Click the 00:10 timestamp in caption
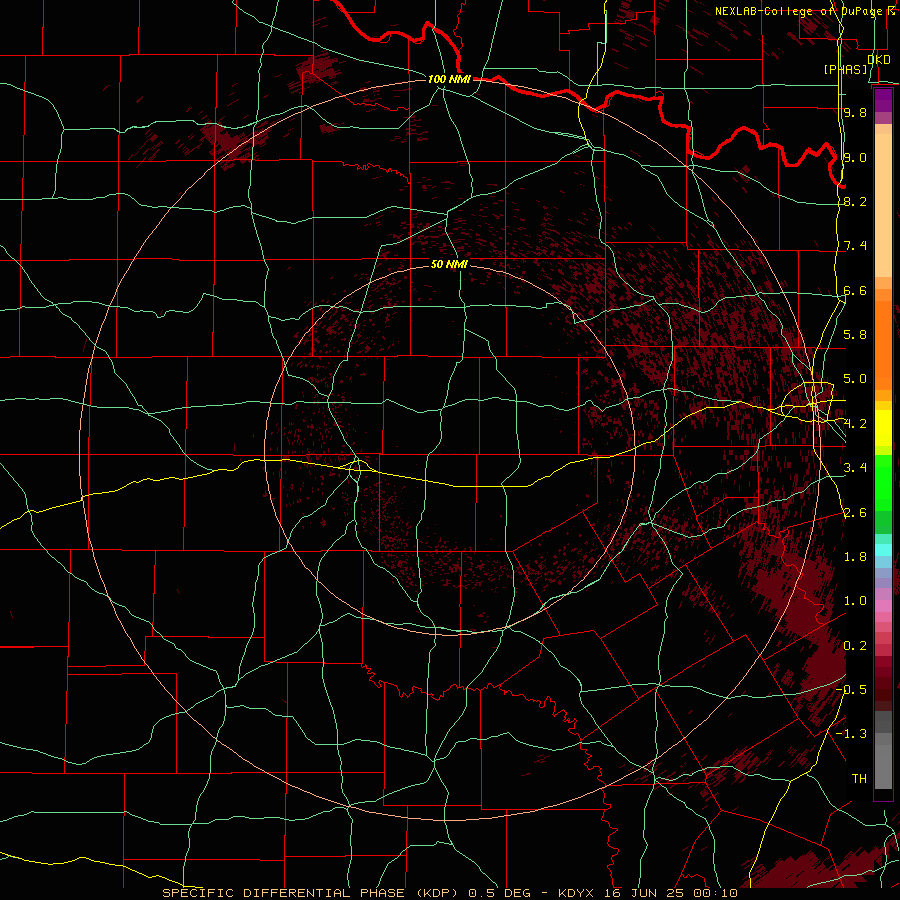Image resolution: width=900 pixels, height=900 pixels. [x=715, y=893]
